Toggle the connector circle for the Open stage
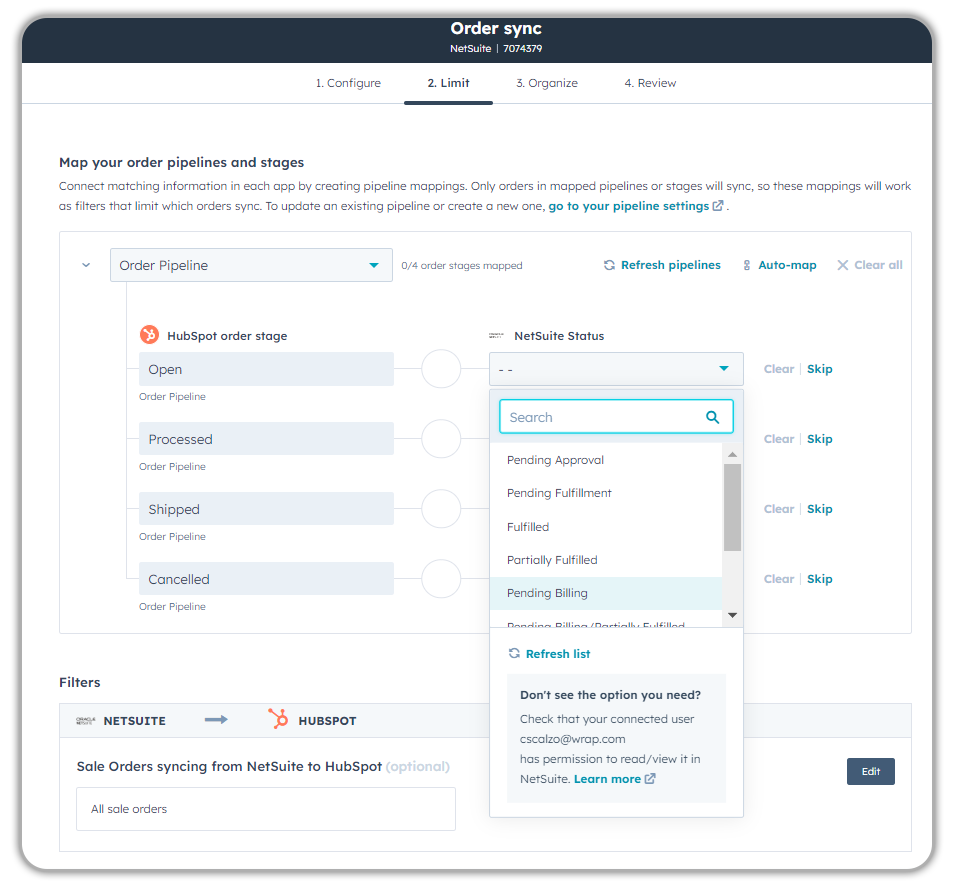Screen dimensions: 954x886 [x=441, y=368]
